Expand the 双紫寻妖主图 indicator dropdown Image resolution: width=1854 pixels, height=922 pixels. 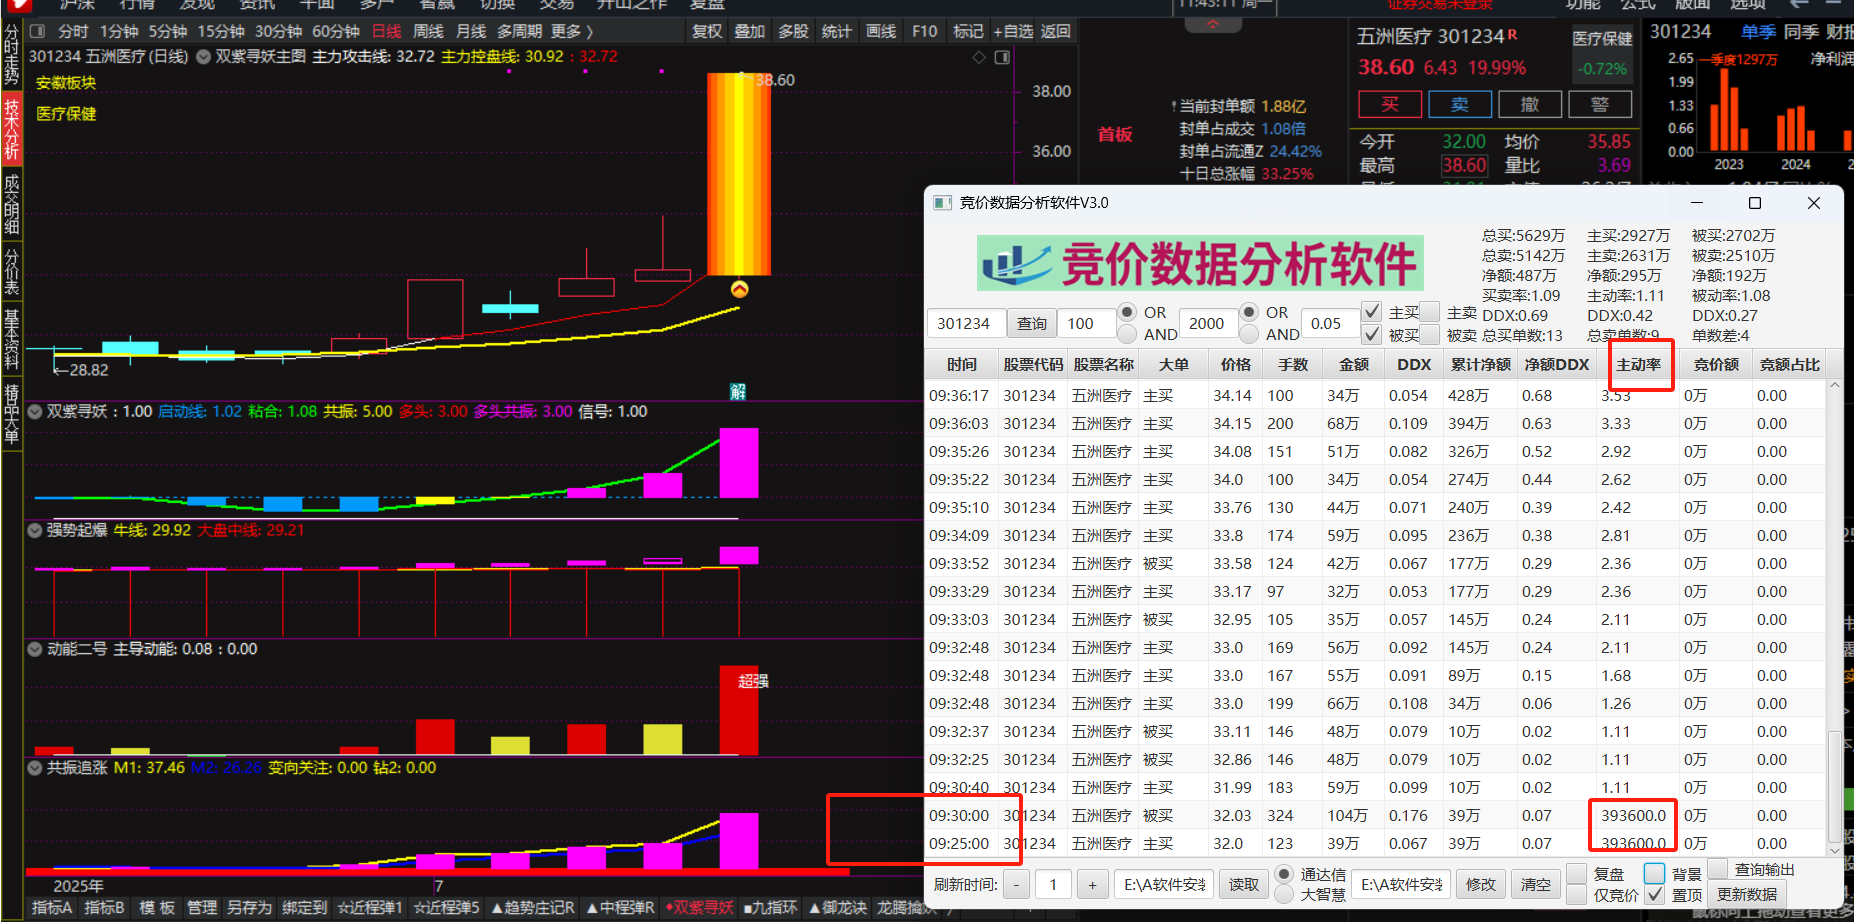(x=204, y=57)
